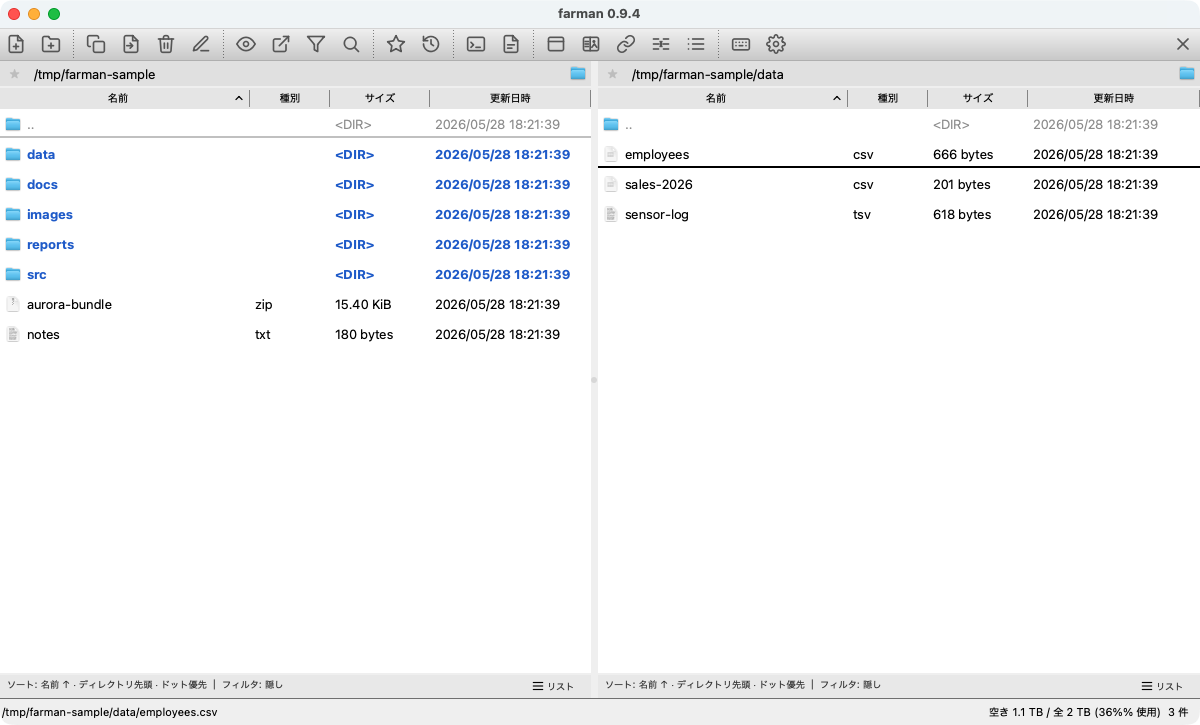Click the '180 bytes' size cell
Viewport: 1200px width, 725px height.
tap(364, 334)
